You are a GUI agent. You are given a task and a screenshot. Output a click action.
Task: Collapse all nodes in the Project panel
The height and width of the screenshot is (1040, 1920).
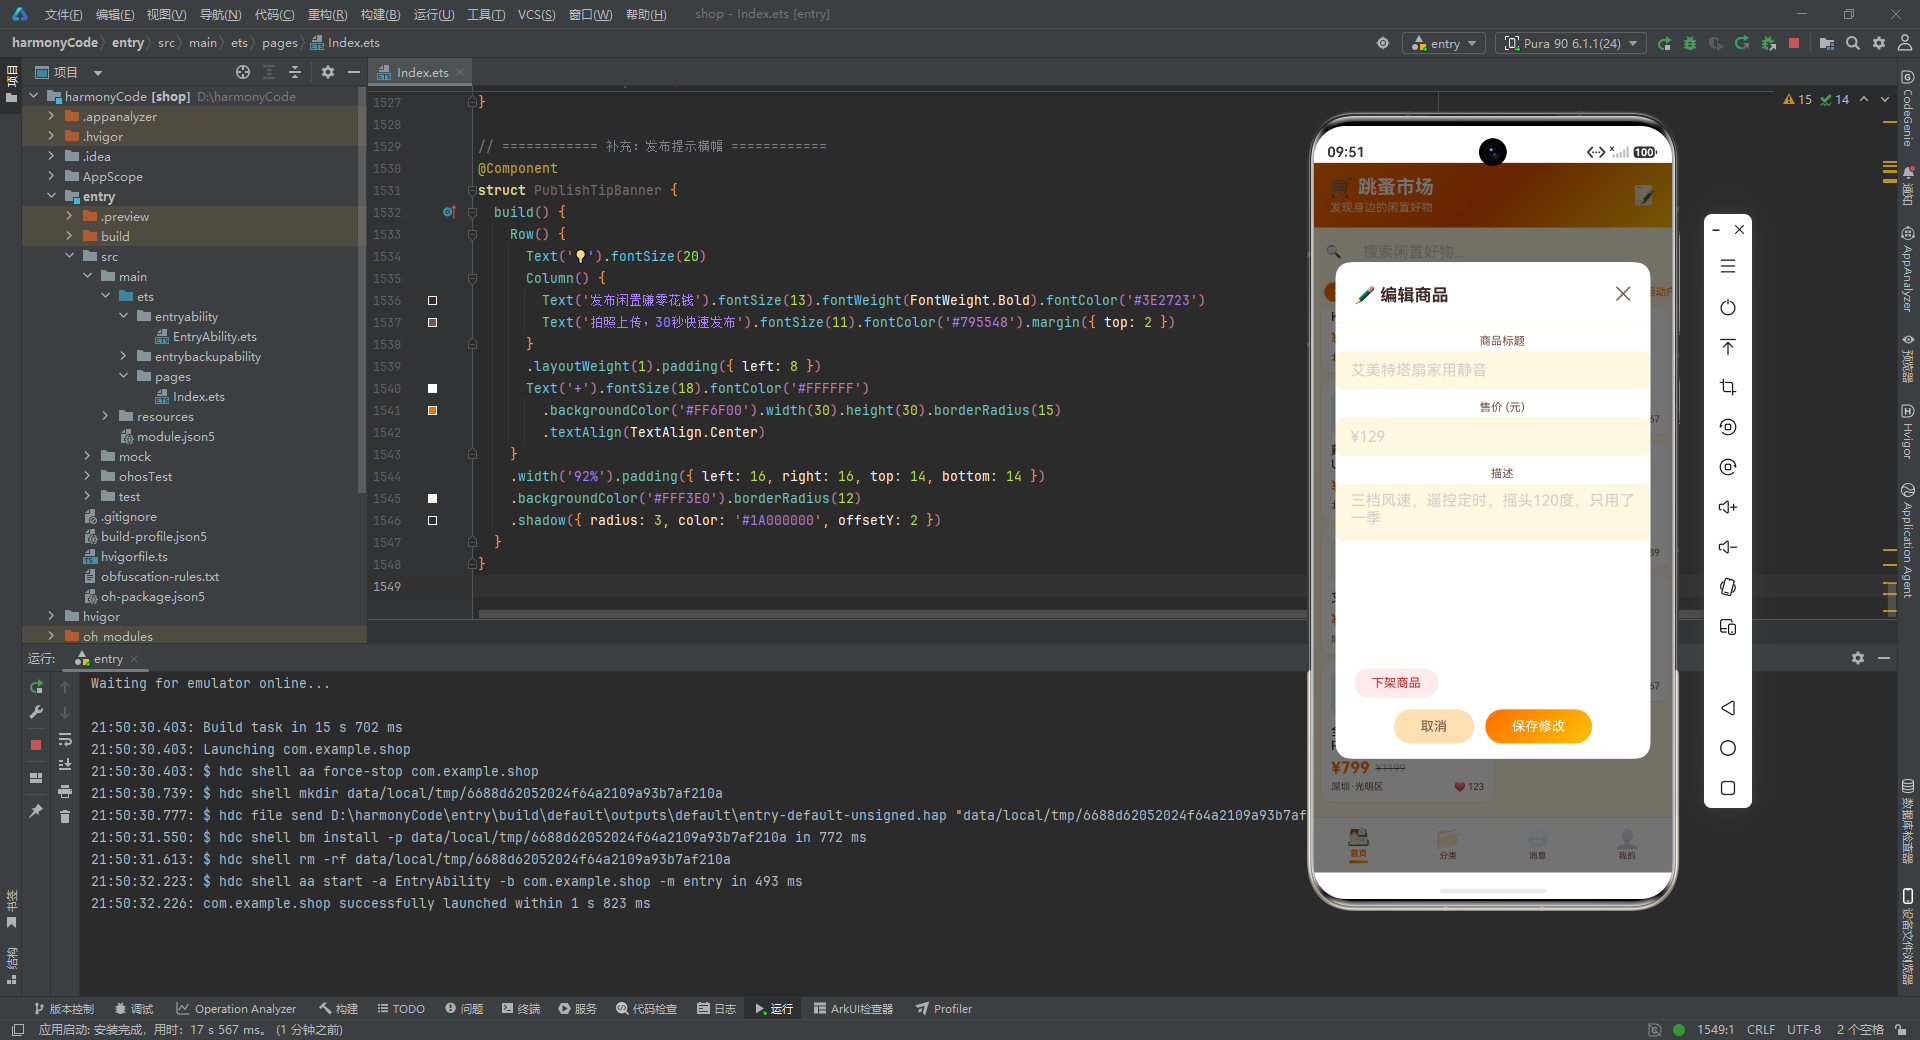(295, 72)
